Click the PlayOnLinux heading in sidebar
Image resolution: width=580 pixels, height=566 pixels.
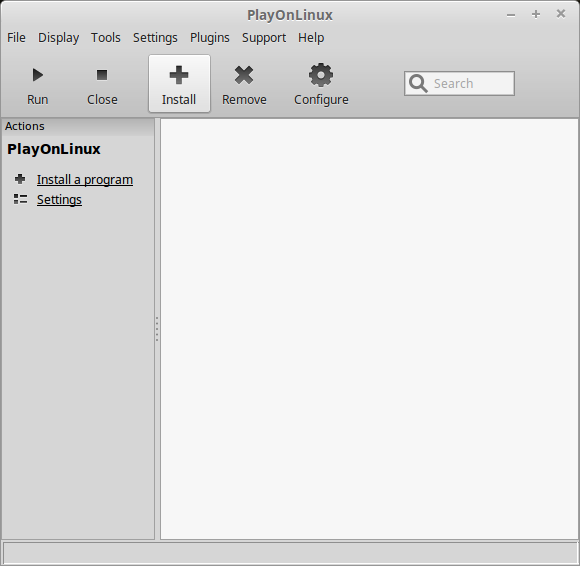click(54, 149)
